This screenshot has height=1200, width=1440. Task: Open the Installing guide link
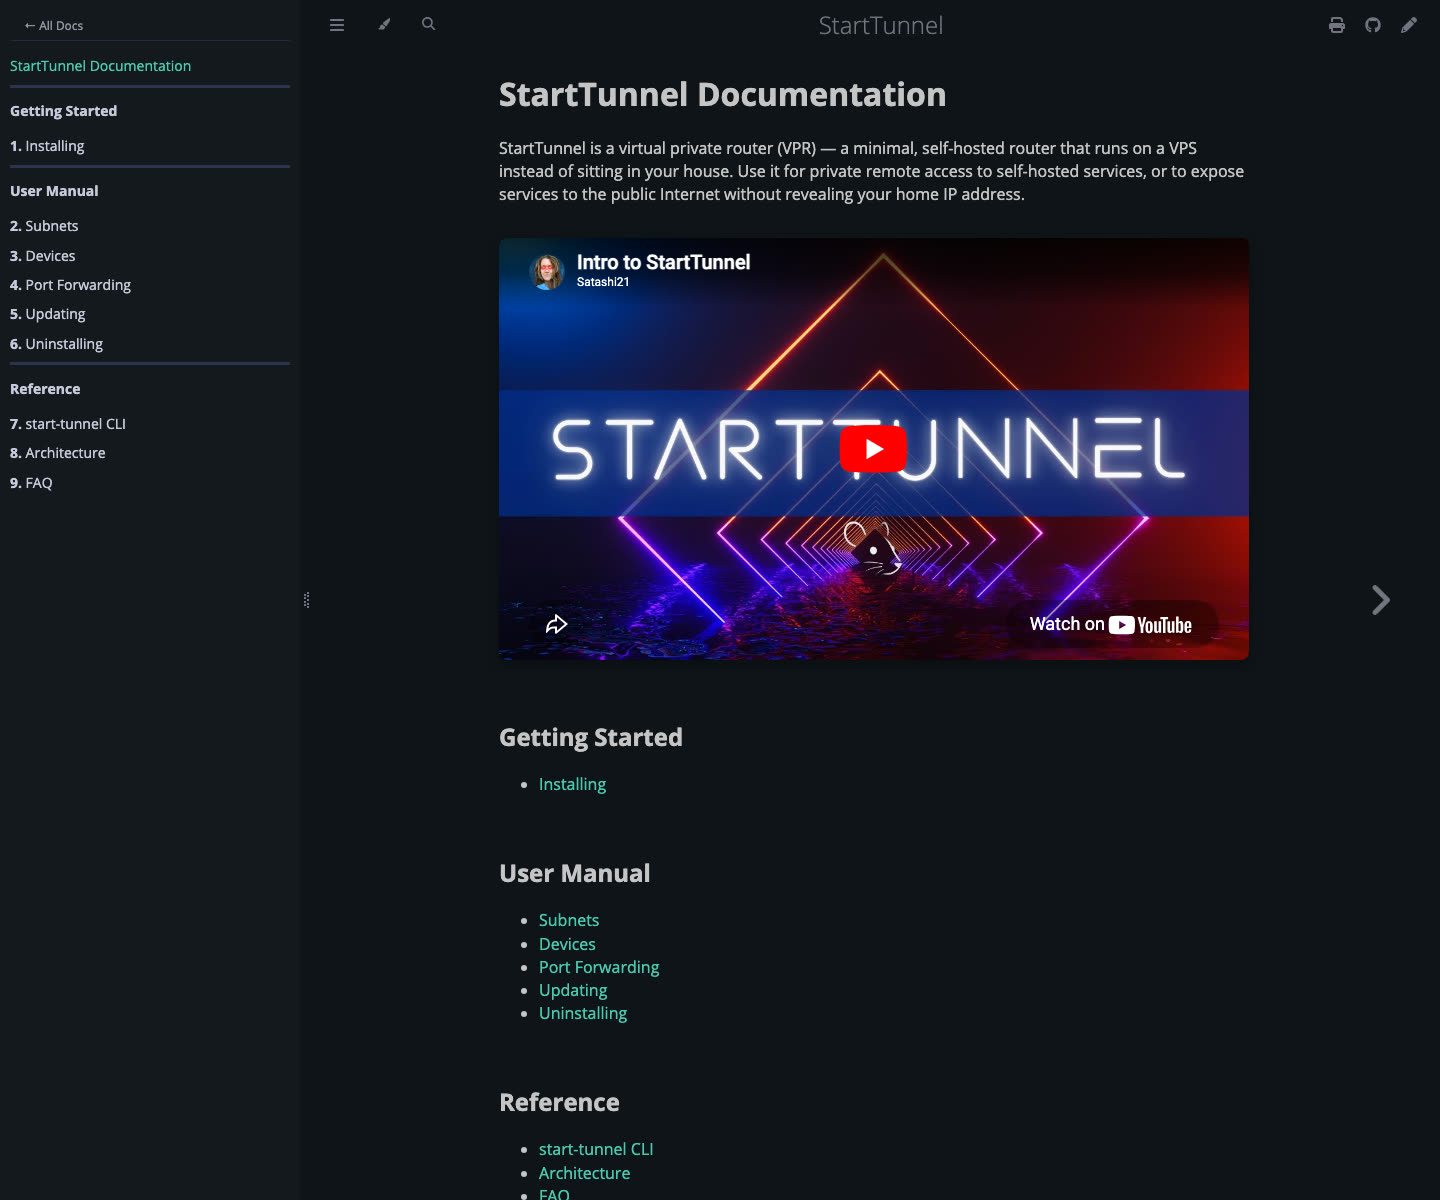click(572, 784)
